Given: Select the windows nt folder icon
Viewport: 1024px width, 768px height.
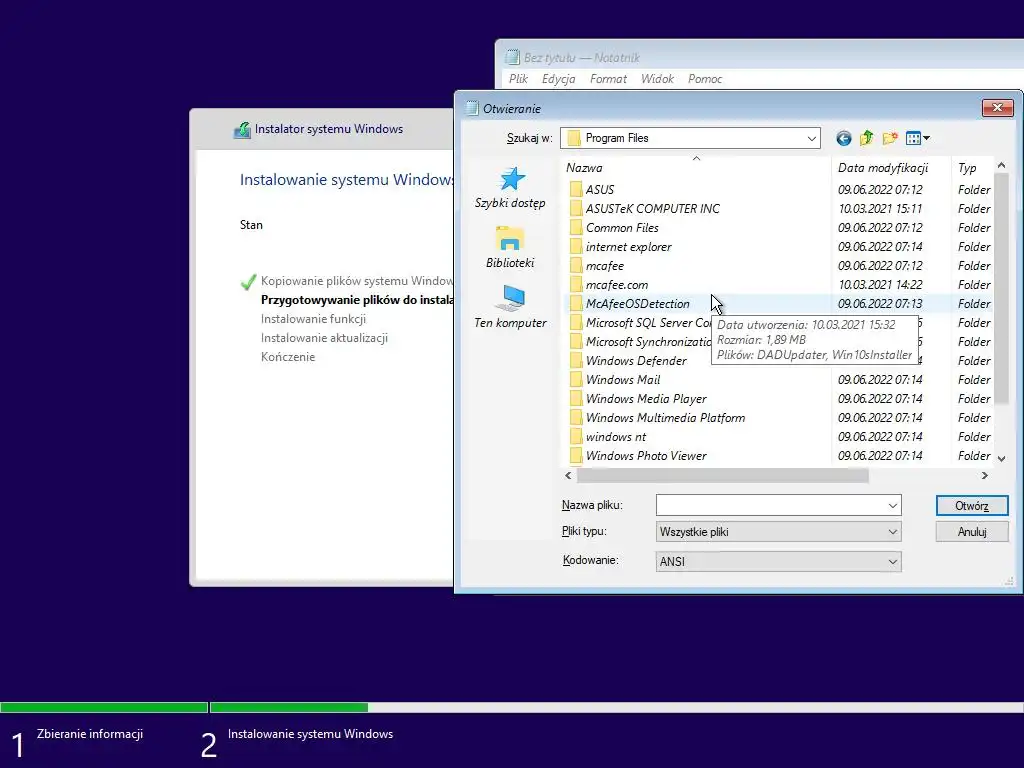Looking at the screenshot, I should pyautogui.click(x=575, y=436).
